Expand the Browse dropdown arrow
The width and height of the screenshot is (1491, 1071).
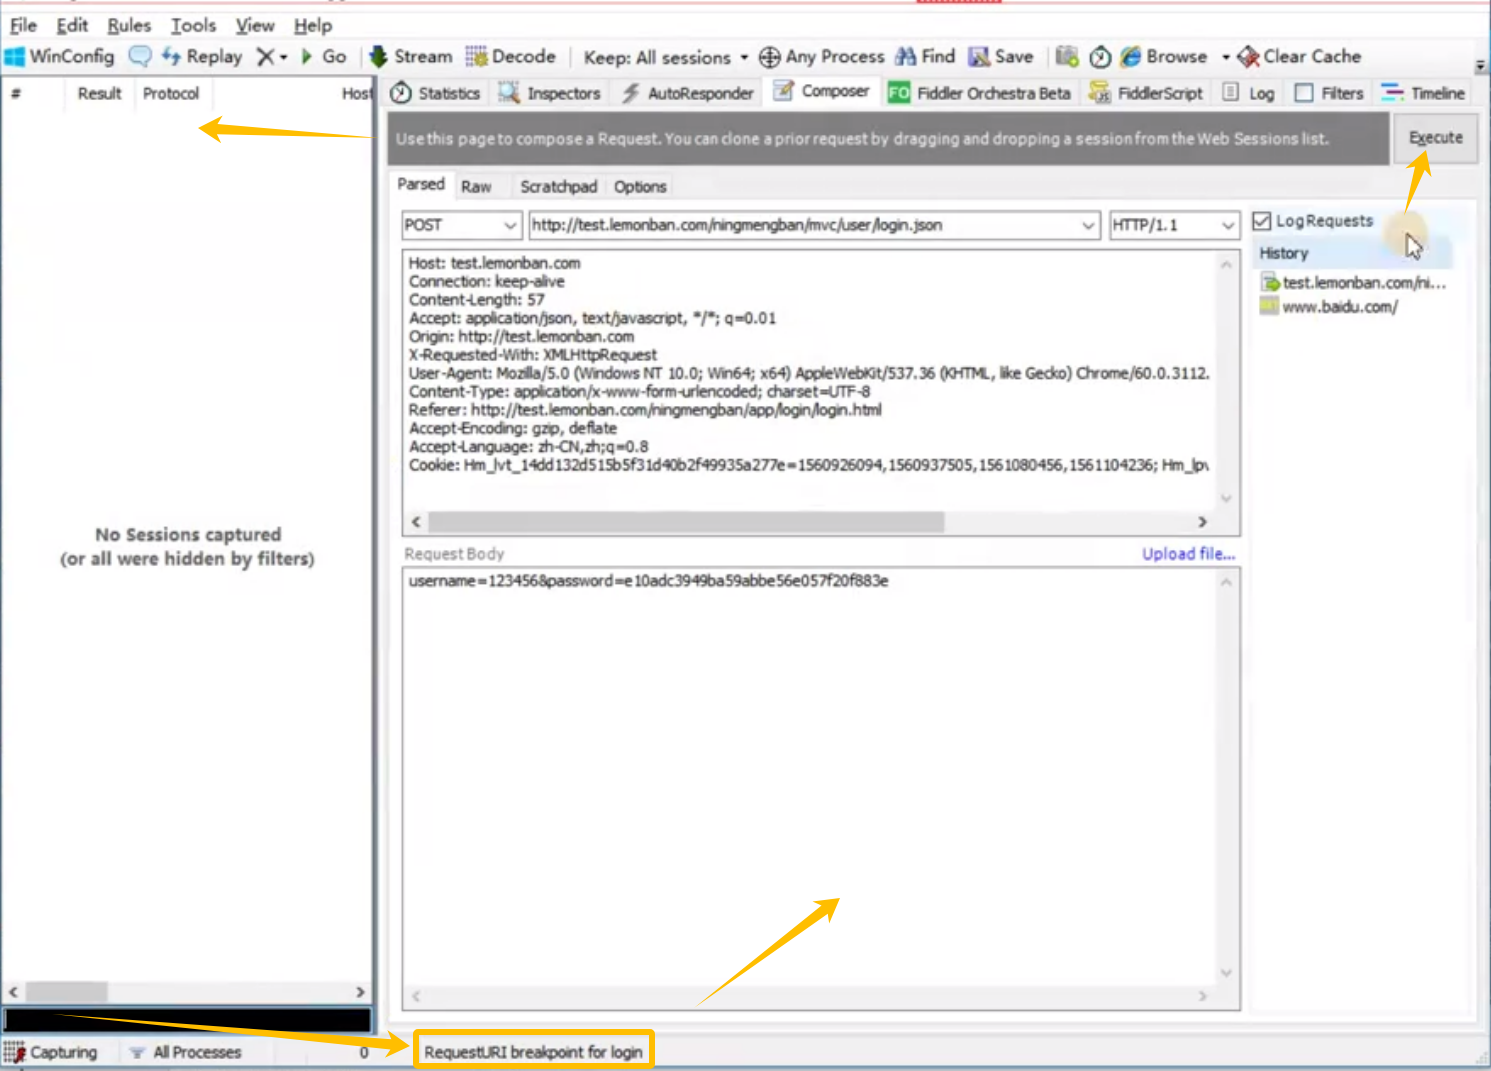1226,57
